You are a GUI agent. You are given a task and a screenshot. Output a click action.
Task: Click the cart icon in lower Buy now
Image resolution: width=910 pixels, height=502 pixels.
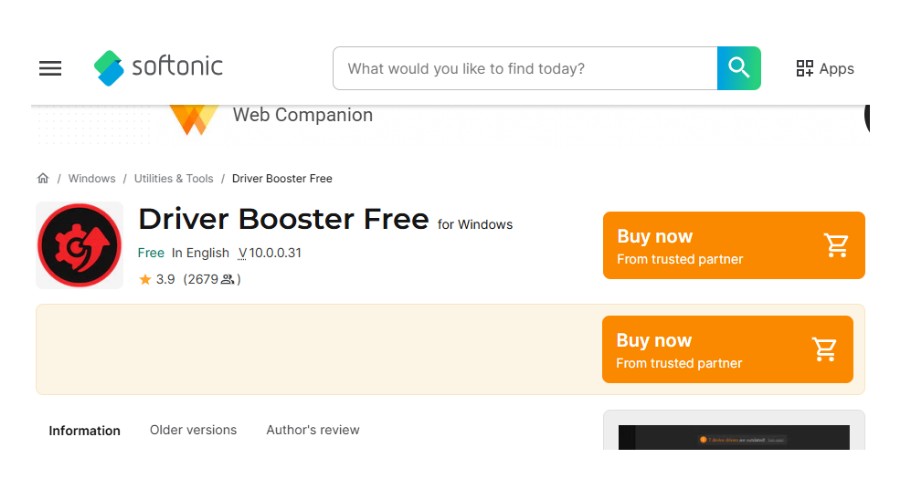coord(825,350)
